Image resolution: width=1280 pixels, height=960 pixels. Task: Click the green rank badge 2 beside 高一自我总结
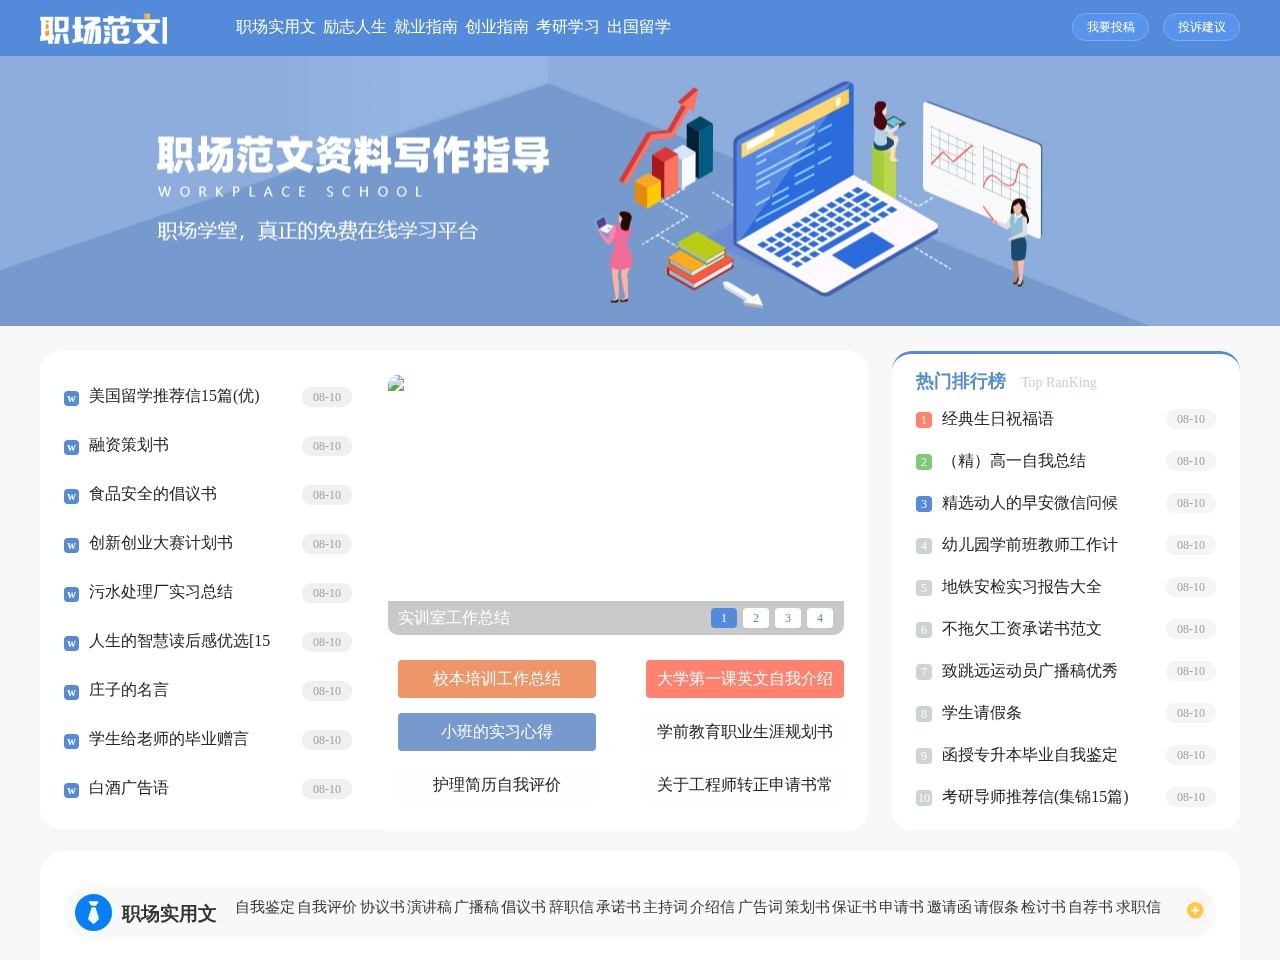tap(923, 461)
